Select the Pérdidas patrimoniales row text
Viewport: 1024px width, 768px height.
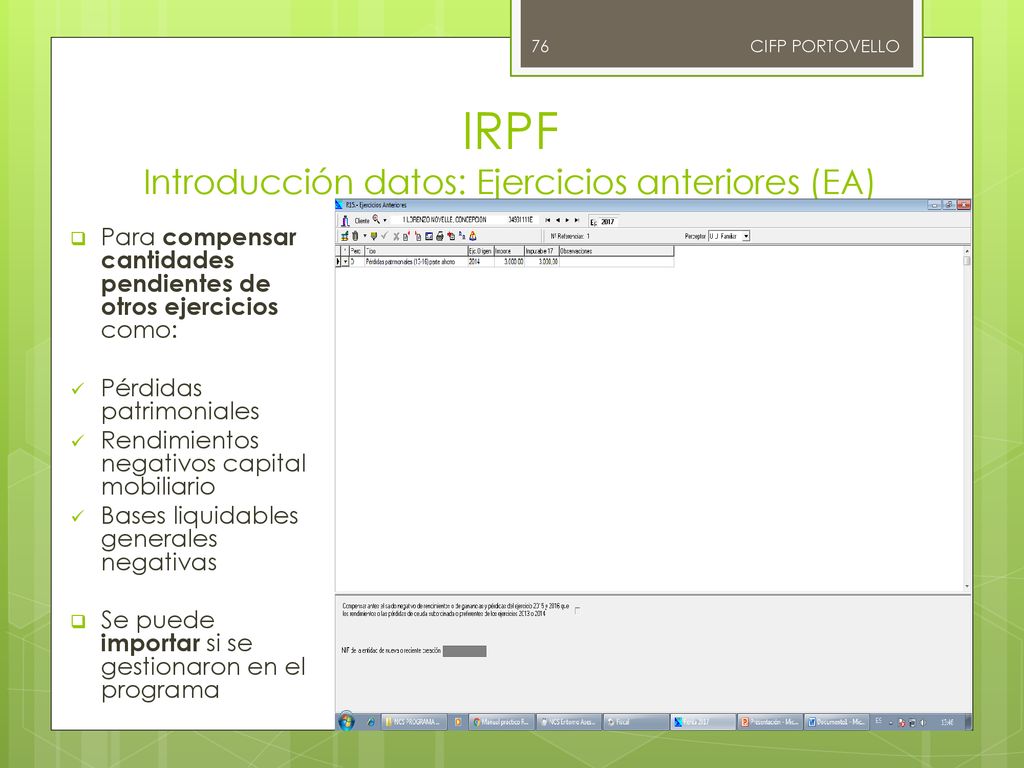coord(410,262)
